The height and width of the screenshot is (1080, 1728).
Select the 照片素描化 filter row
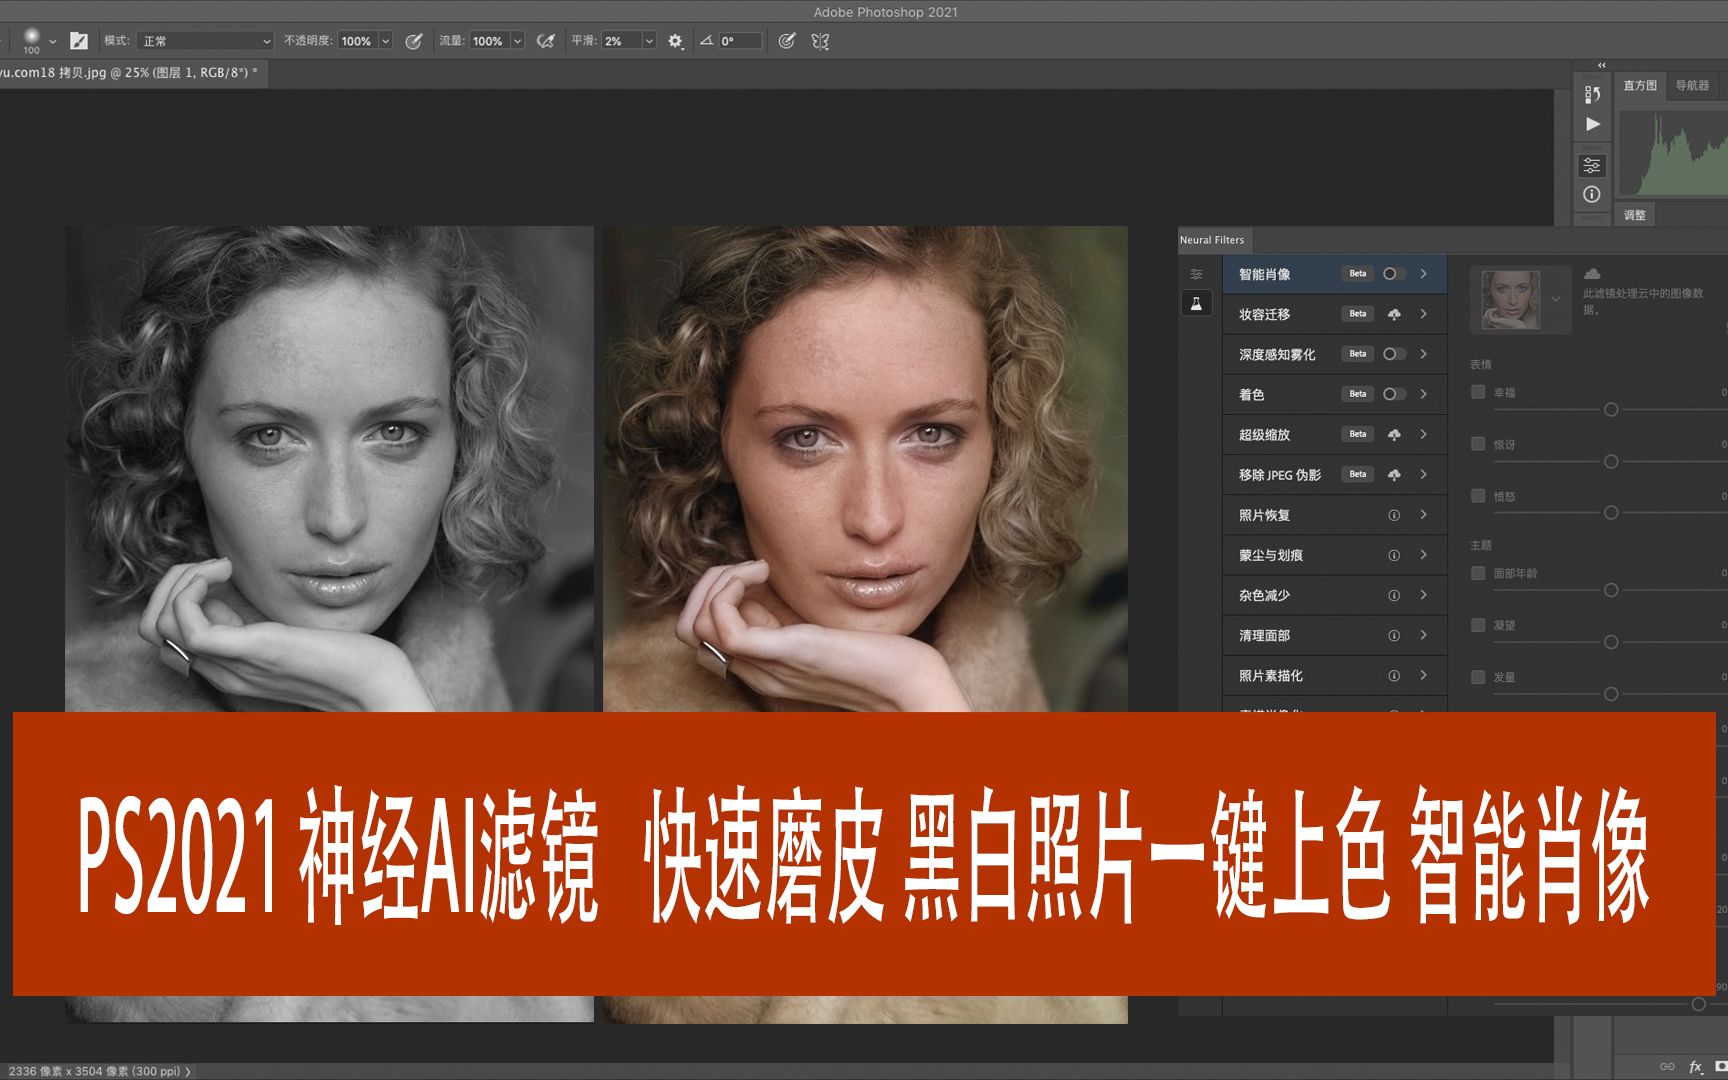coord(1334,676)
